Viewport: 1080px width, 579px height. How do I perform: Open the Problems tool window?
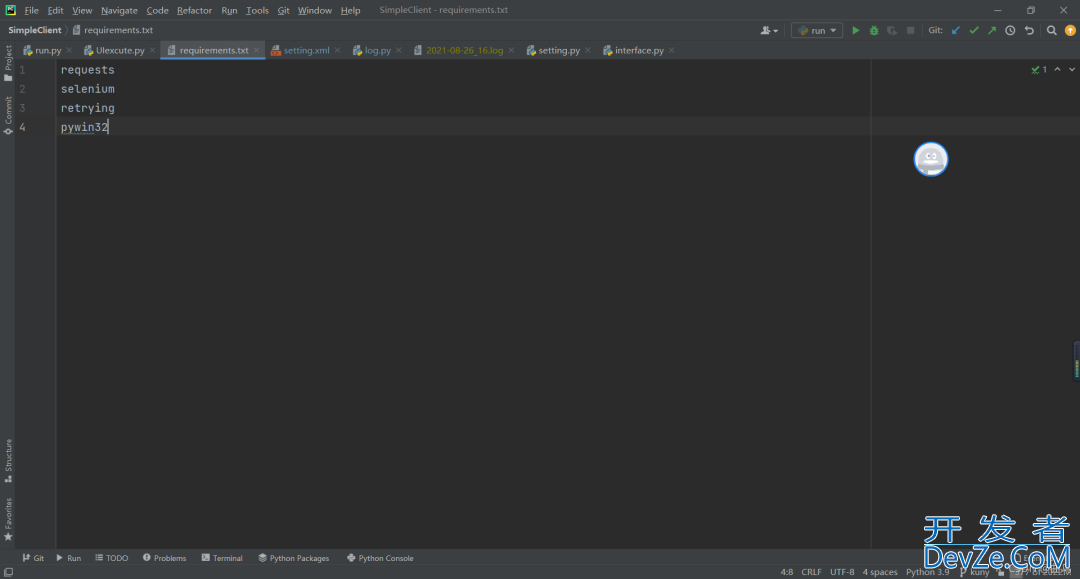(165, 558)
